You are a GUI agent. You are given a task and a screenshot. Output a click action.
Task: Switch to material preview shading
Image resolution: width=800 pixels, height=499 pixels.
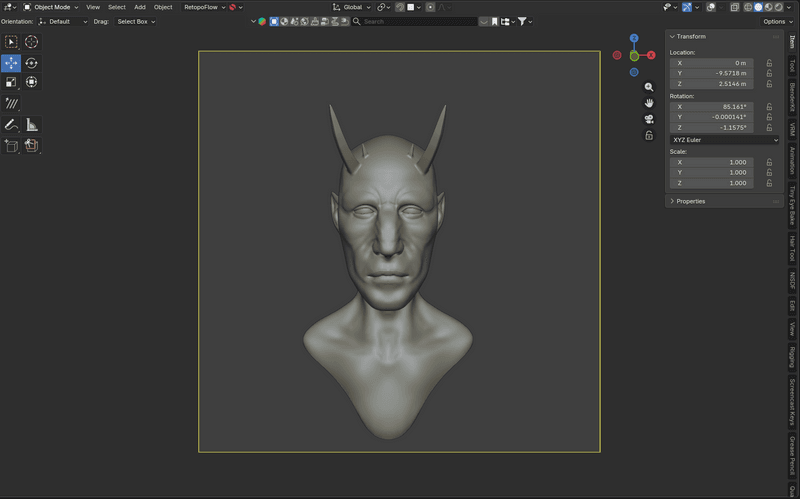(769, 7)
